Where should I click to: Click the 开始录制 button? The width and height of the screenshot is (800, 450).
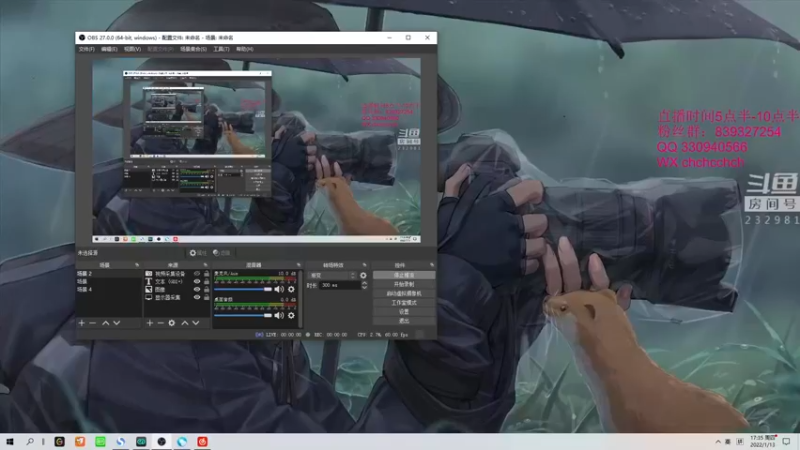click(x=404, y=284)
